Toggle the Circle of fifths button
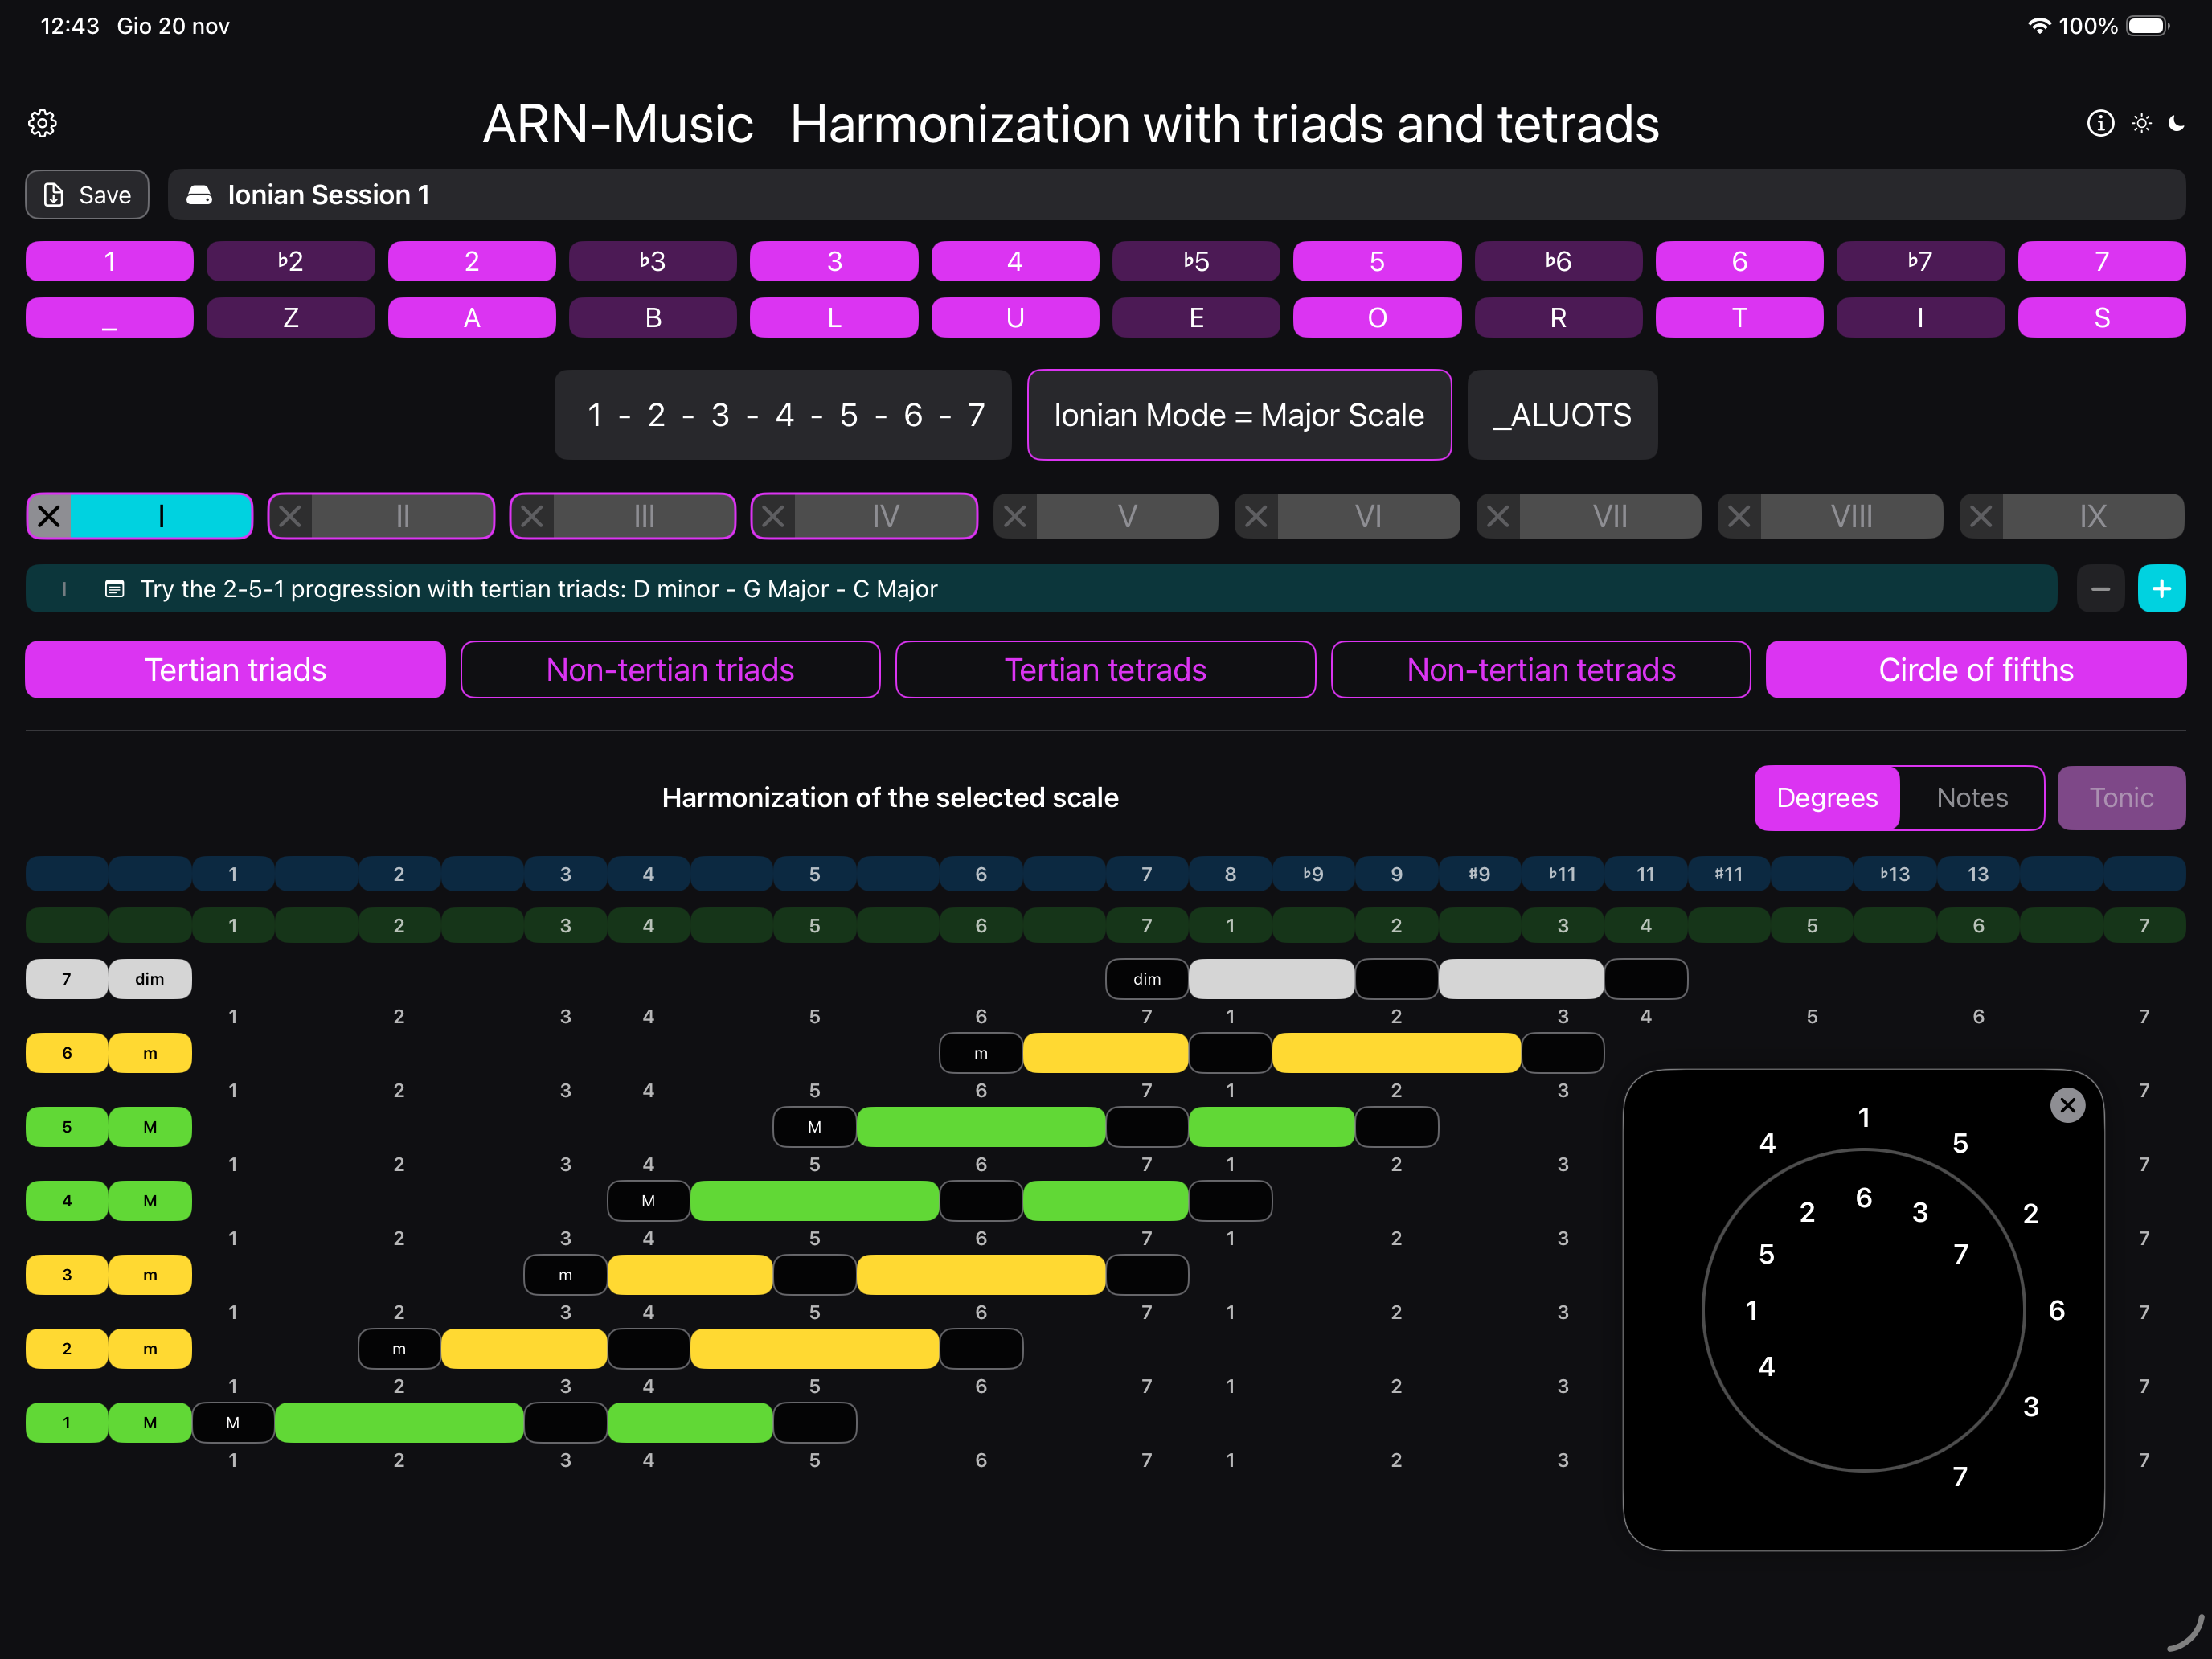 point(1975,670)
